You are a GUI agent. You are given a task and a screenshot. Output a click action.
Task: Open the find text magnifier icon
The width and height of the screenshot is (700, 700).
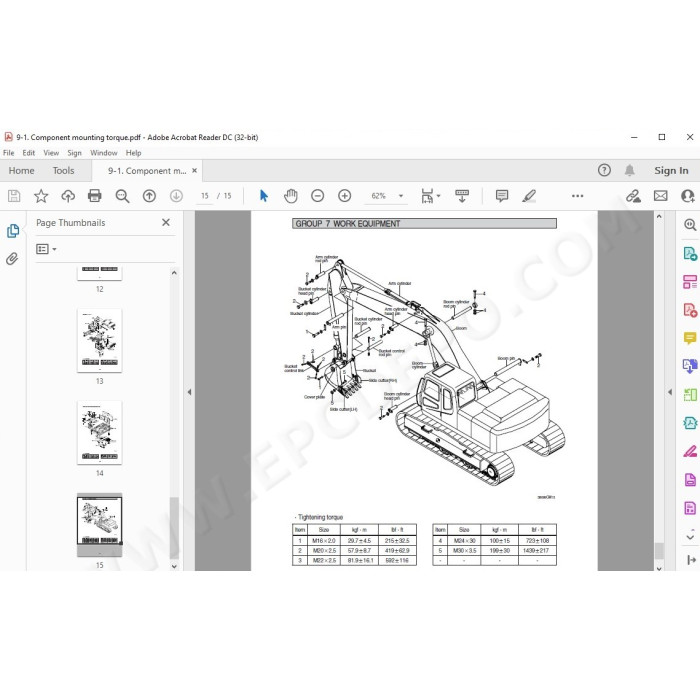(122, 196)
